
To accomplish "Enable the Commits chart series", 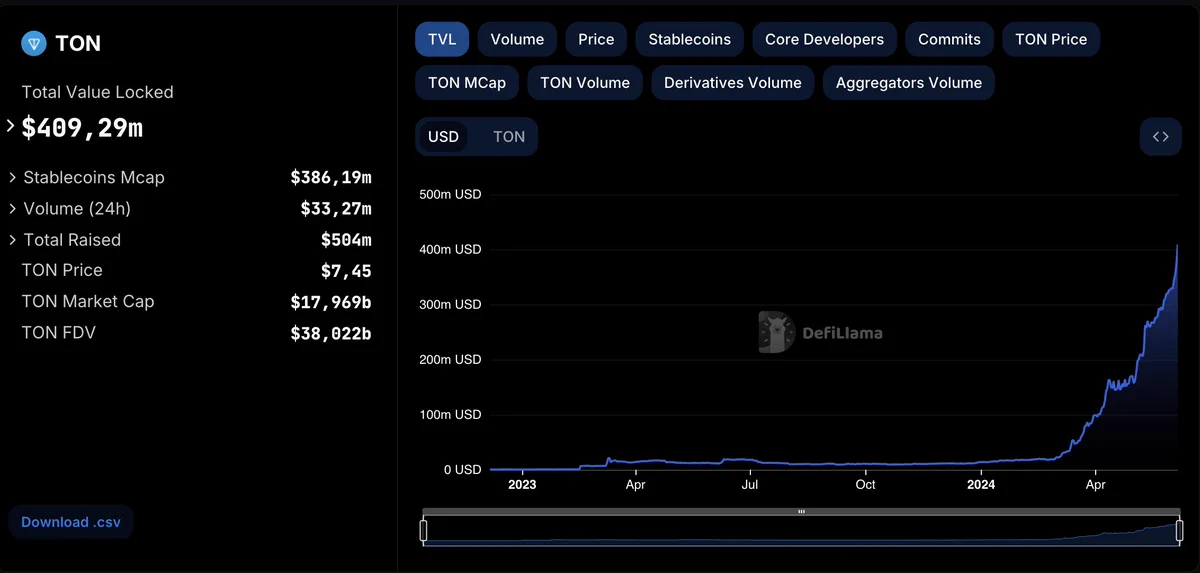I will [x=949, y=39].
